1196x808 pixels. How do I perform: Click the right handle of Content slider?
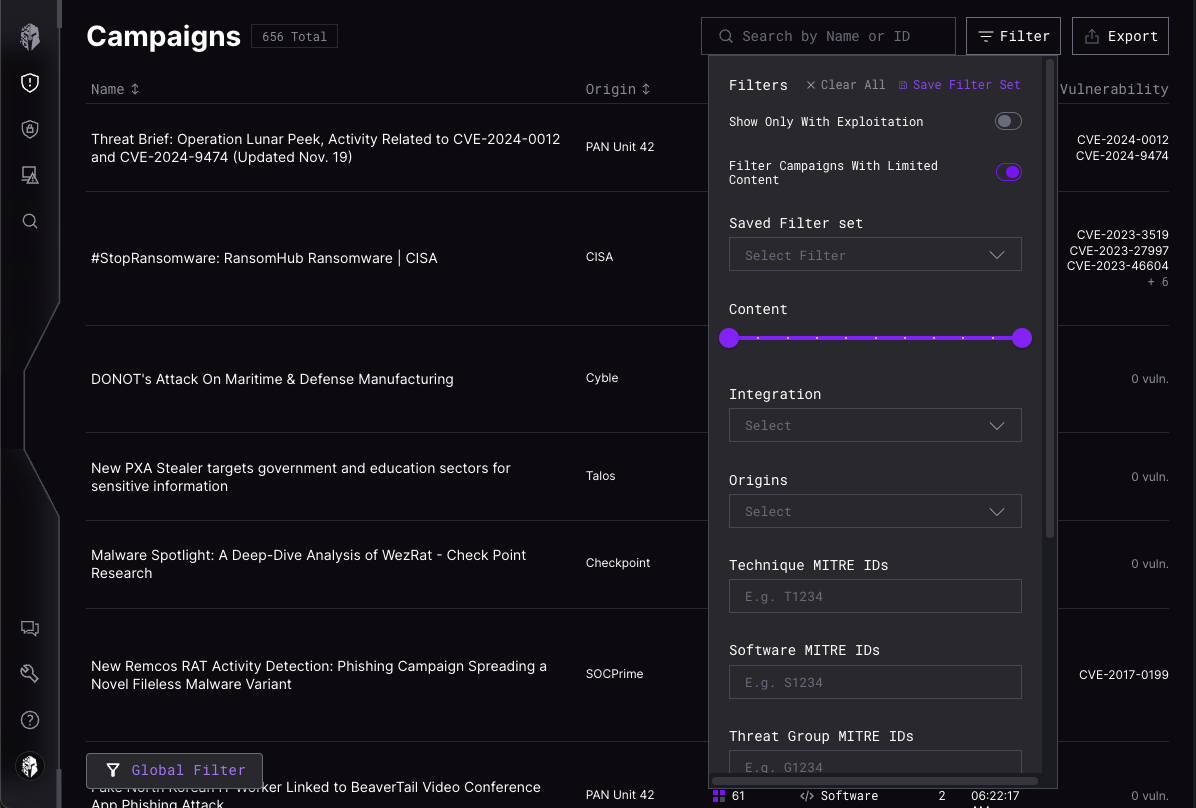[x=1021, y=338]
